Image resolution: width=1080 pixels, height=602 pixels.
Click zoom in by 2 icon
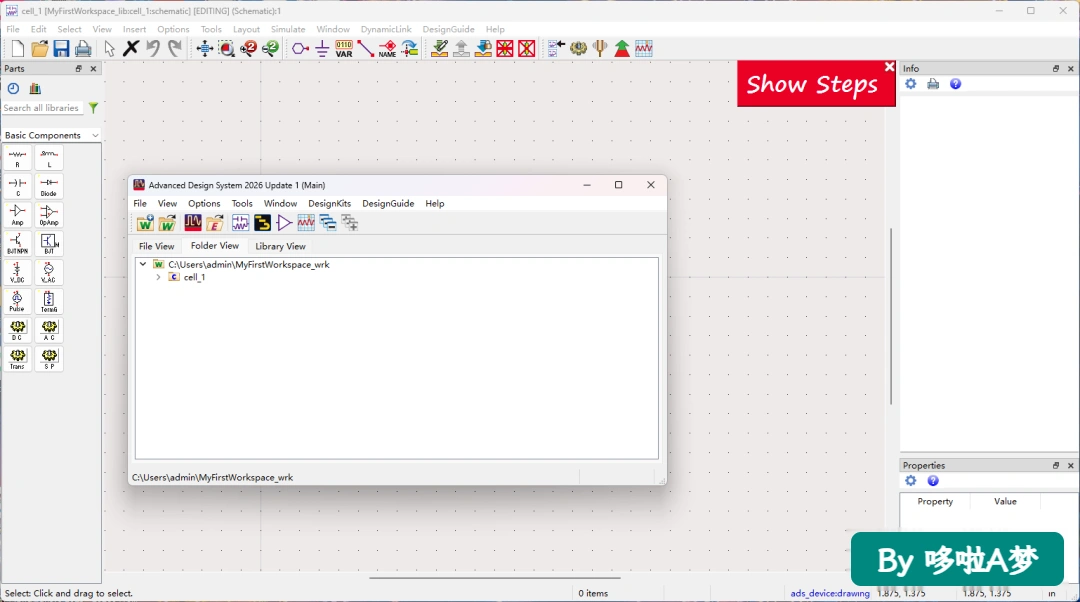coord(249,48)
